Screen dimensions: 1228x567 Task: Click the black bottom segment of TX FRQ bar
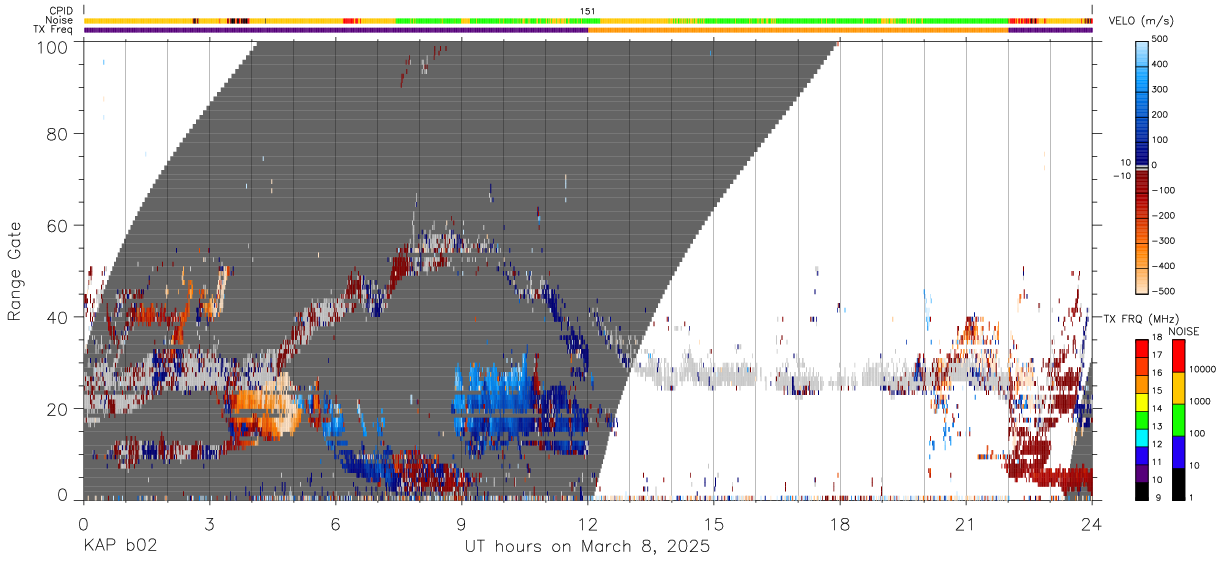tap(1143, 490)
